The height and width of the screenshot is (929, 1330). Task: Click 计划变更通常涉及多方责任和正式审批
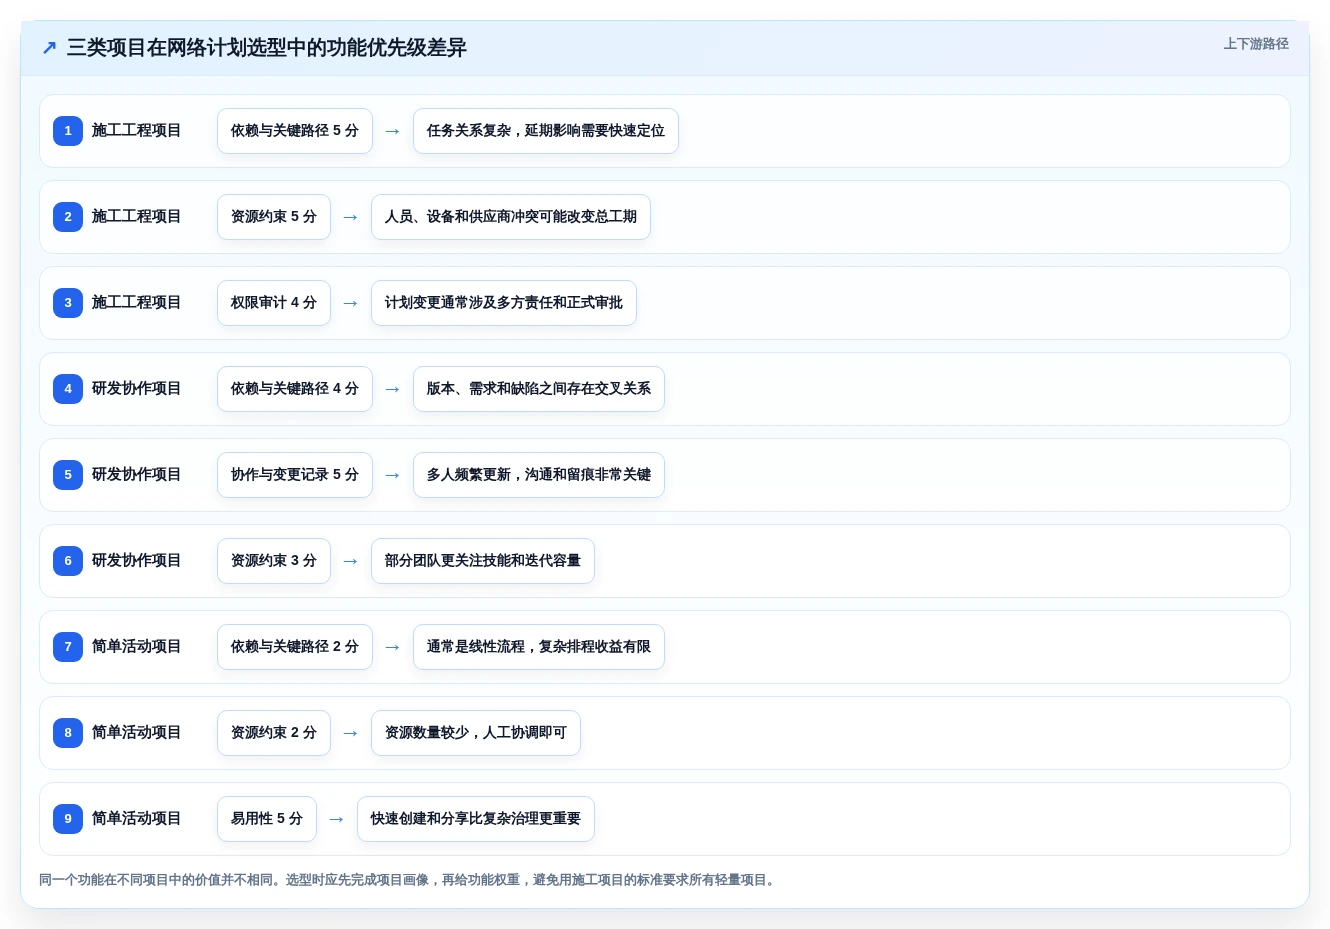click(x=504, y=303)
